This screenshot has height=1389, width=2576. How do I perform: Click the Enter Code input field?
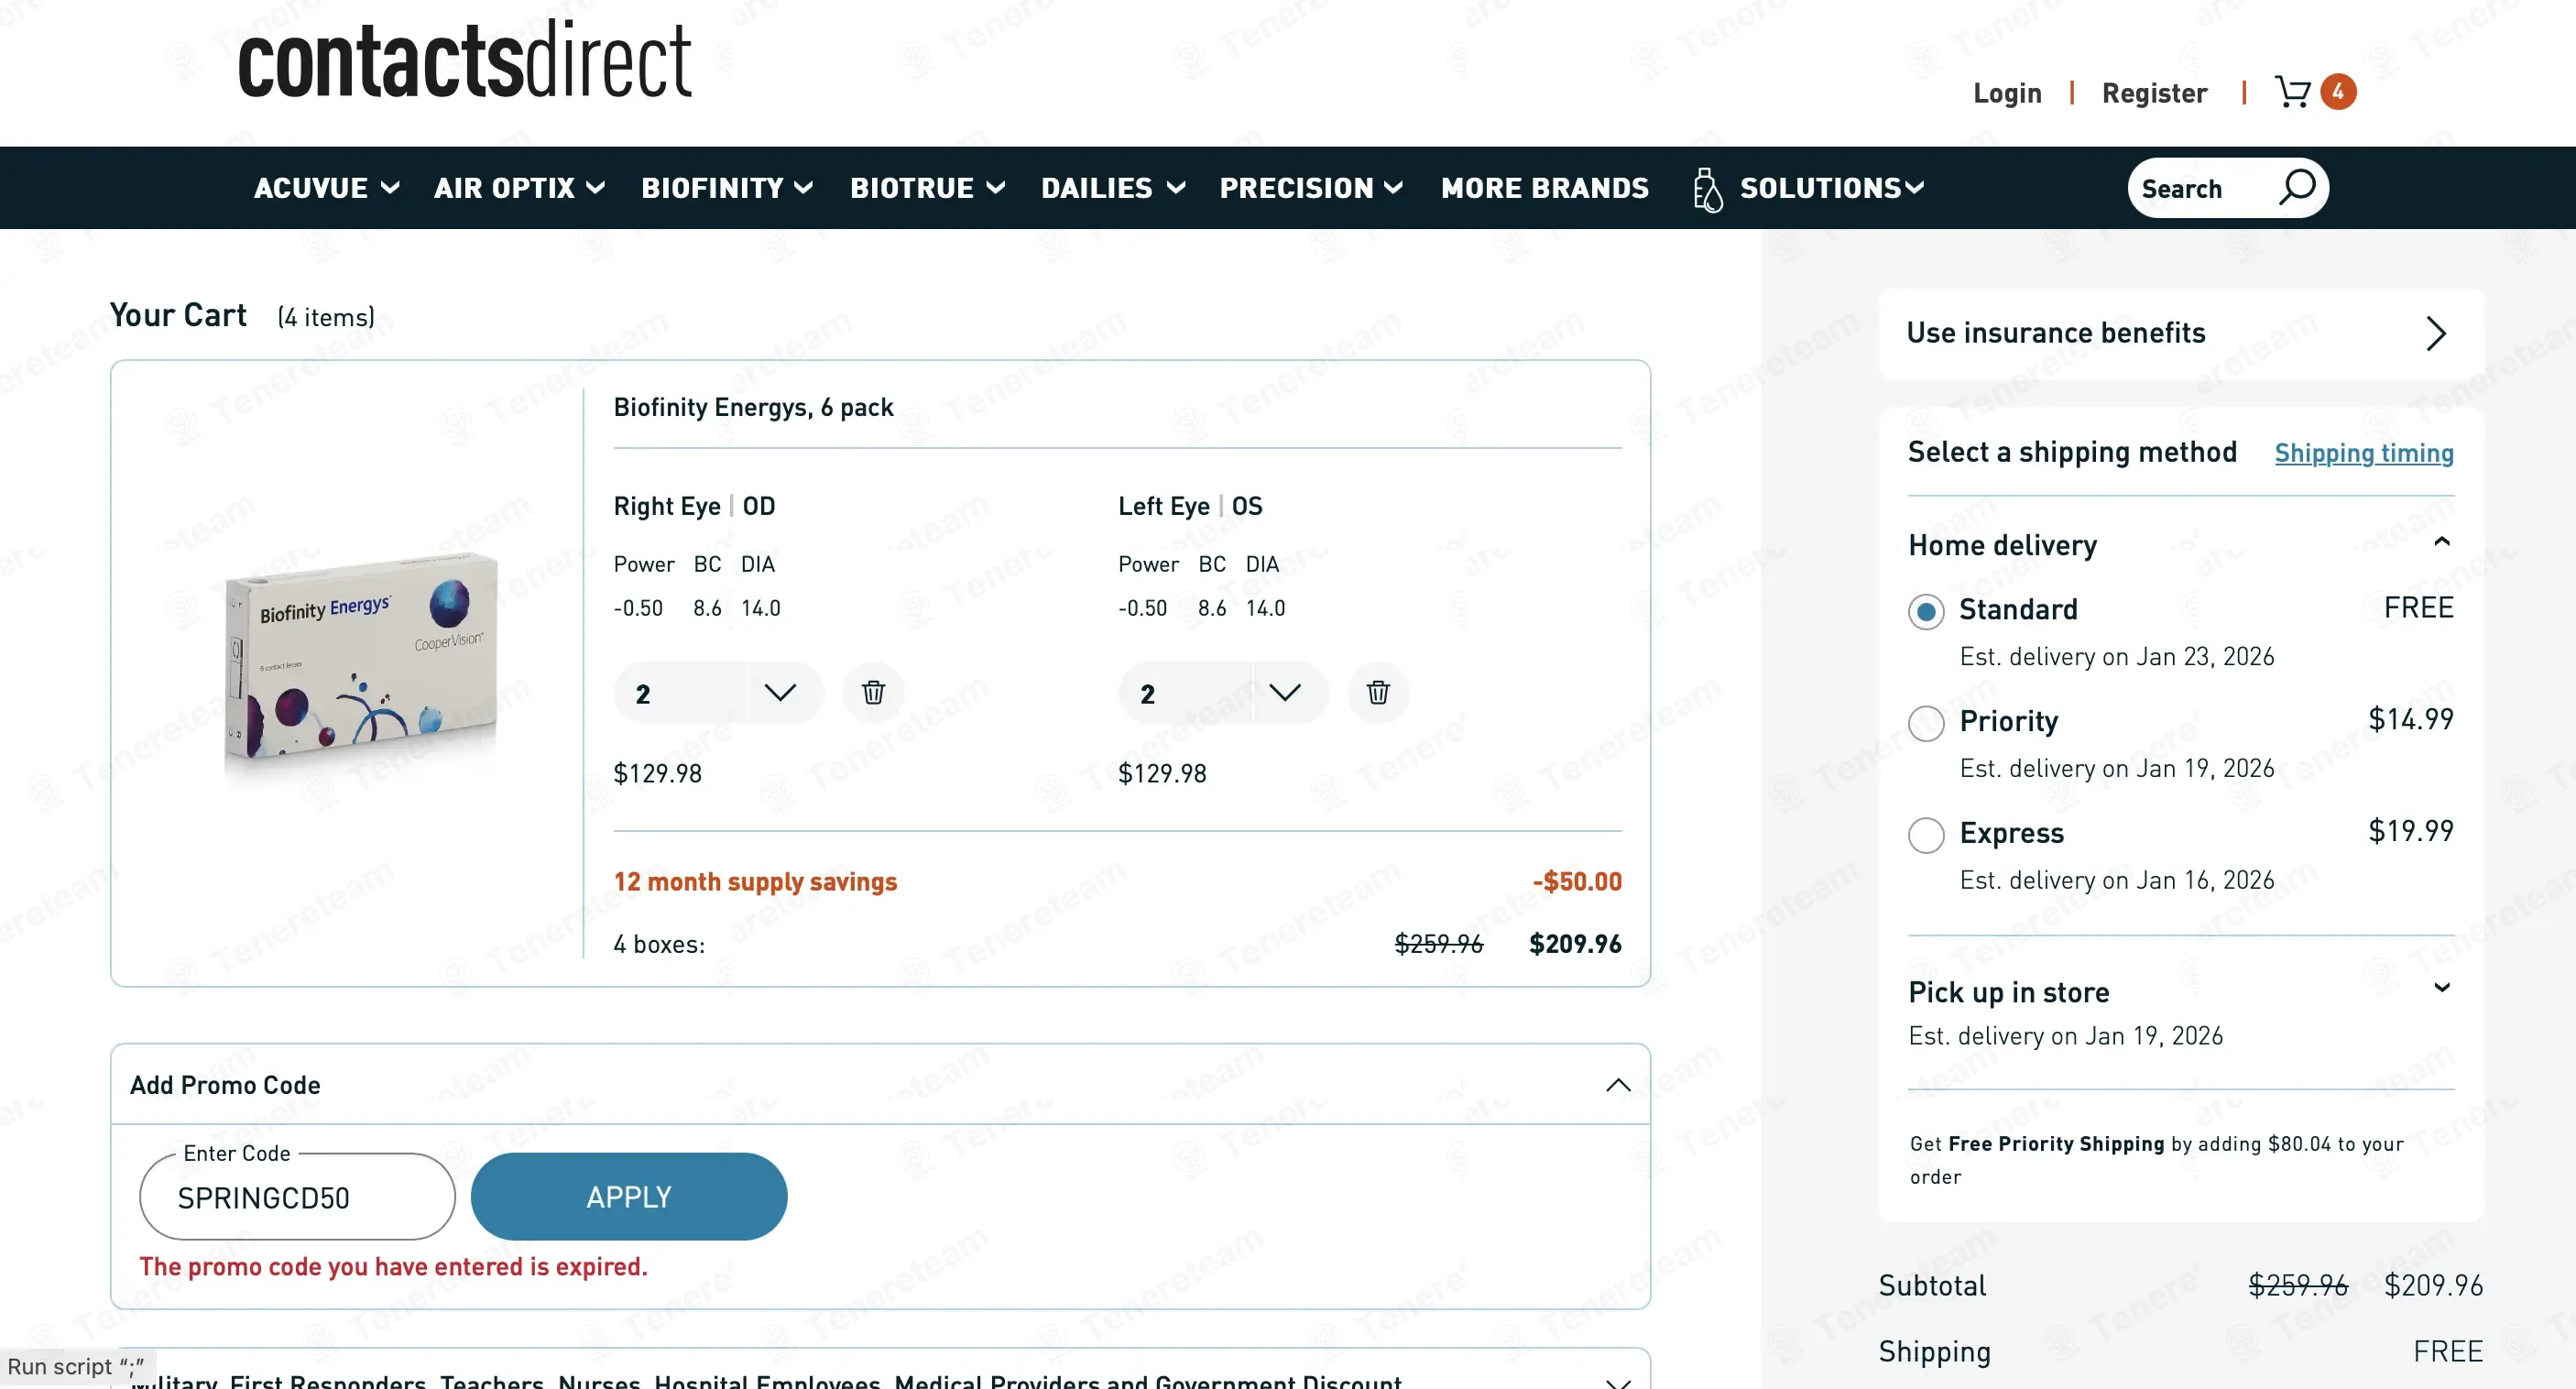297,1198
